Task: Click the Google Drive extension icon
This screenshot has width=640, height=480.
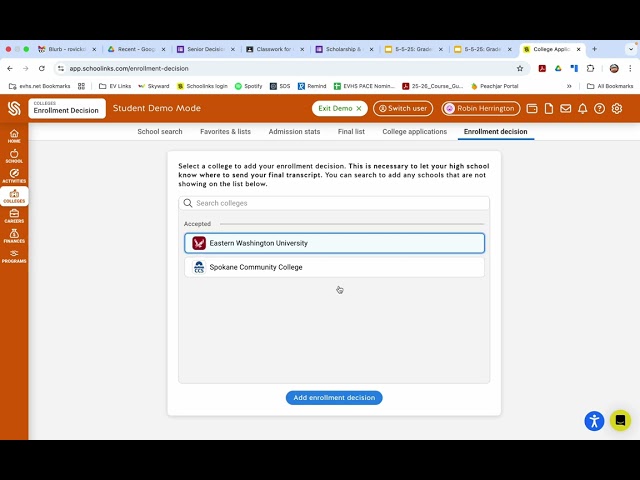Action: [558, 69]
